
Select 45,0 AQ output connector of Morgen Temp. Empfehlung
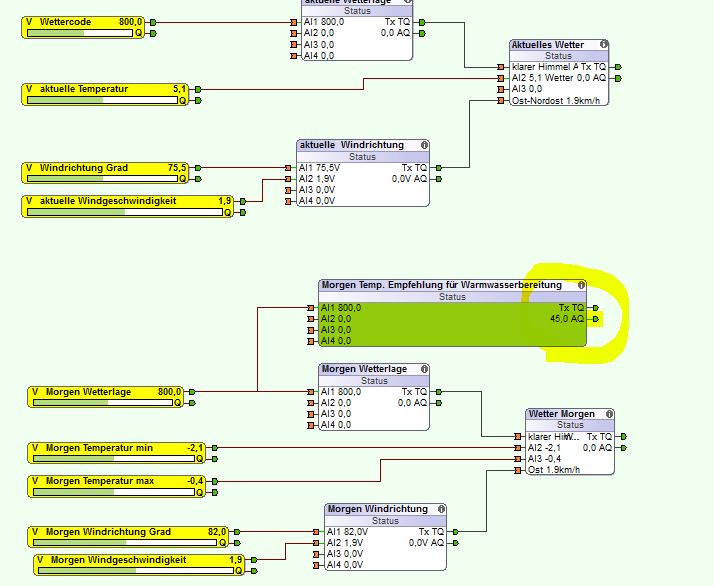coord(595,319)
